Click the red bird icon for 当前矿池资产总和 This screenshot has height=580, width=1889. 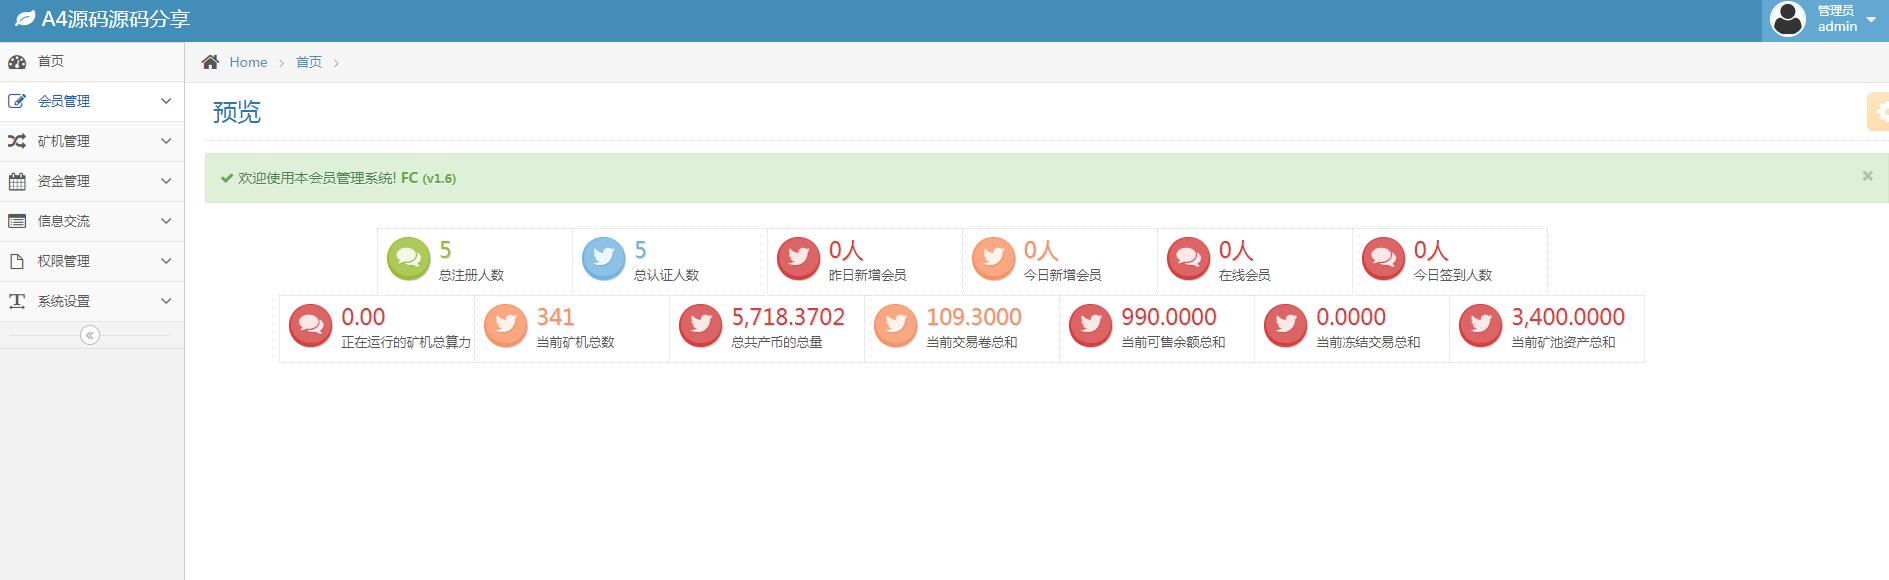pos(1480,326)
